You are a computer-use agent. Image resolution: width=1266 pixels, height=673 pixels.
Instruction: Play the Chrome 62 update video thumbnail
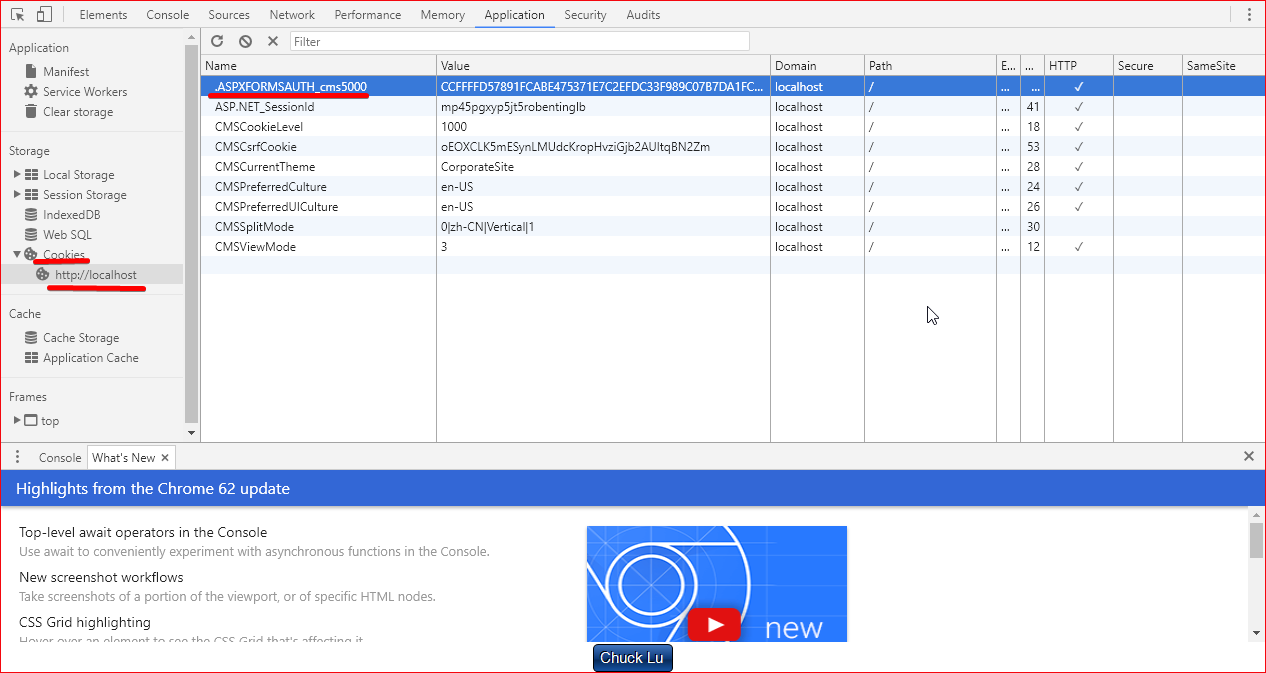716,584
